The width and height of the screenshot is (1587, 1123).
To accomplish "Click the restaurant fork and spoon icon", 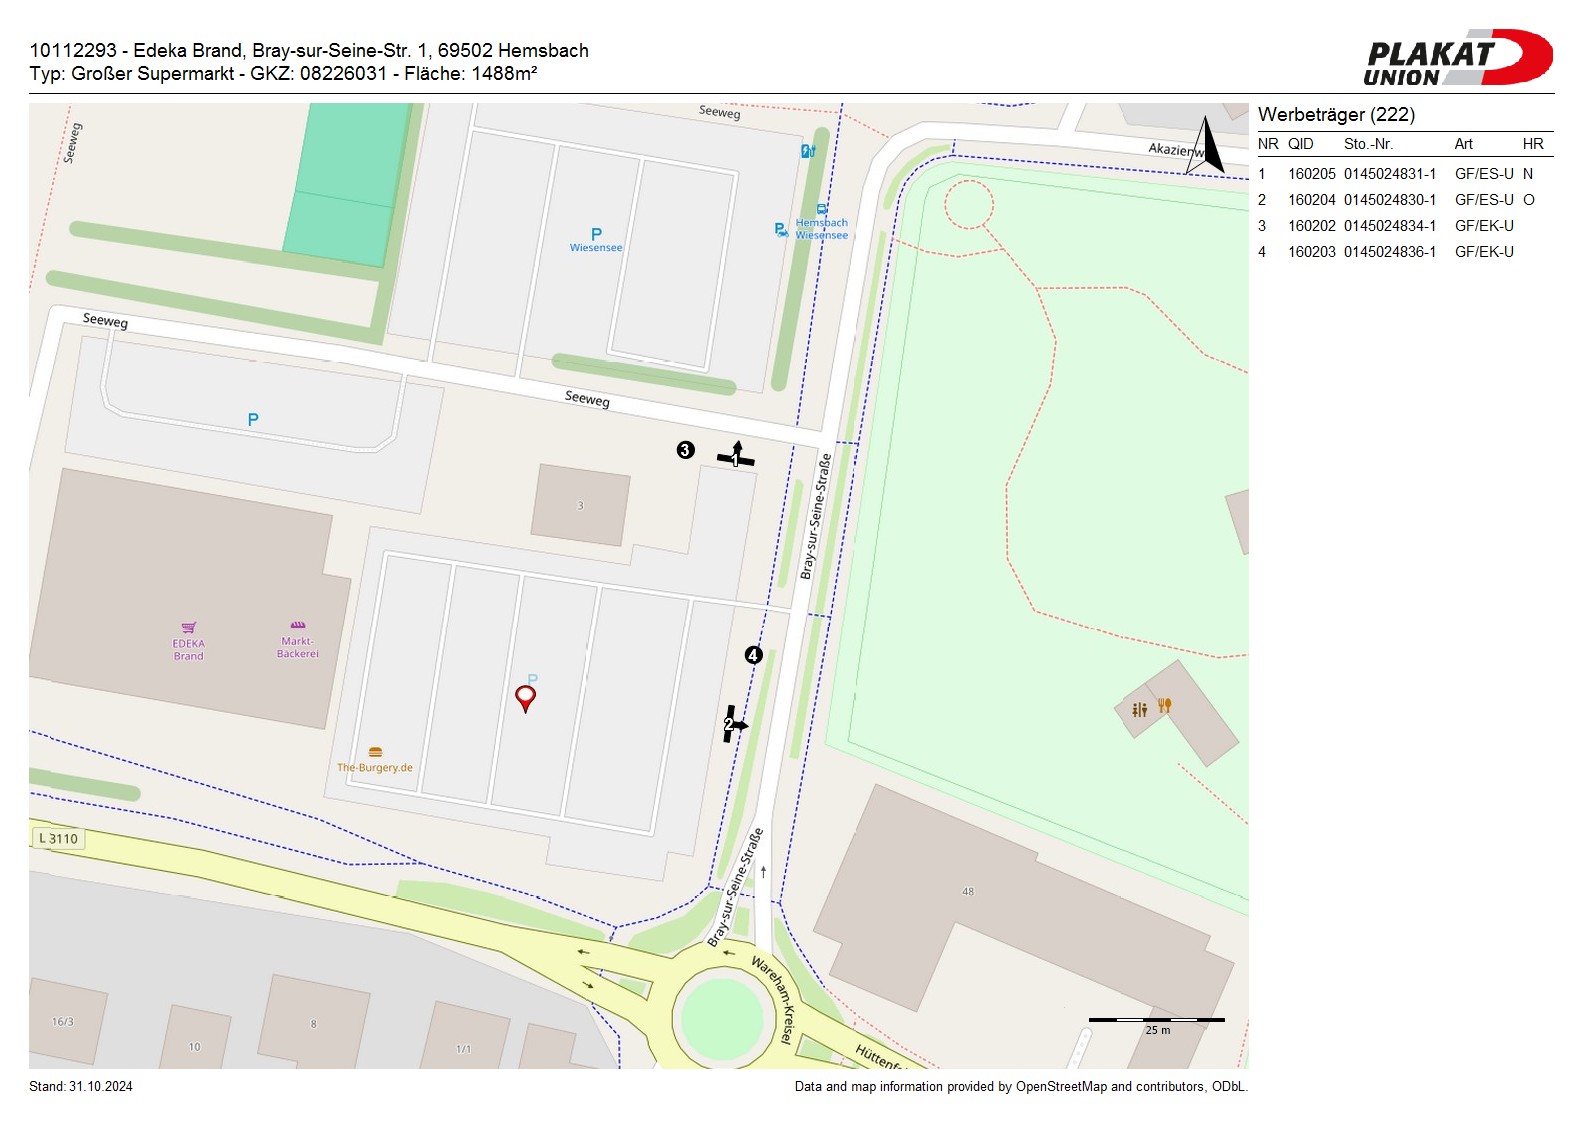I will 1164,705.
